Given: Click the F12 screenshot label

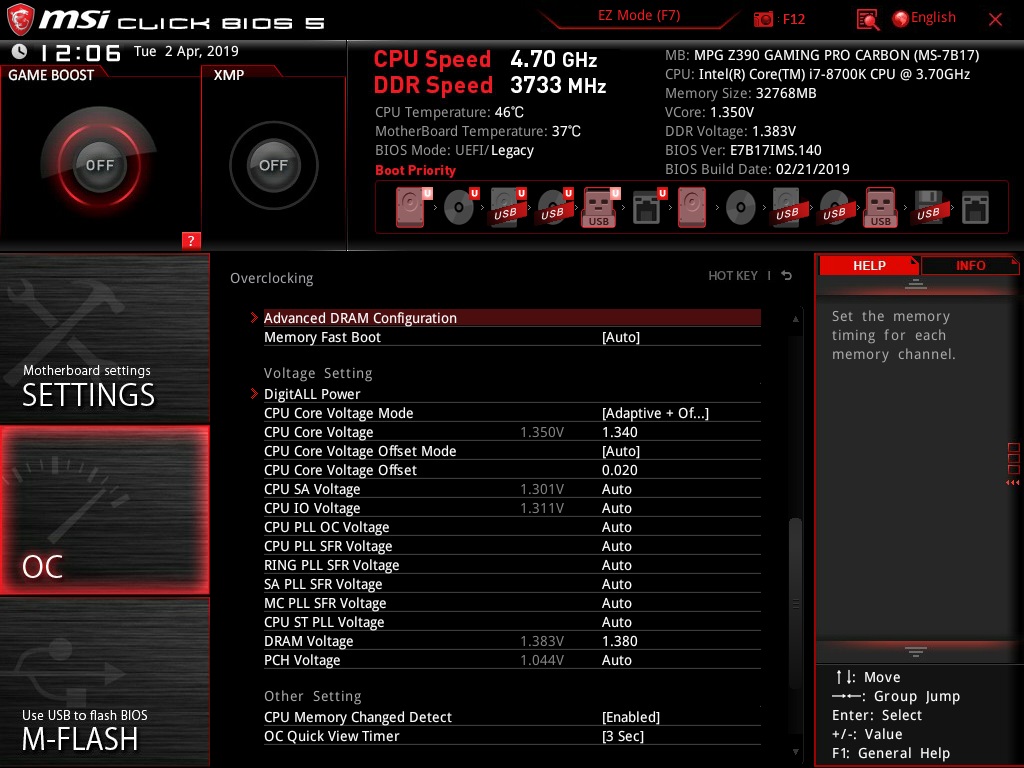Looking at the screenshot, I should click(793, 19).
